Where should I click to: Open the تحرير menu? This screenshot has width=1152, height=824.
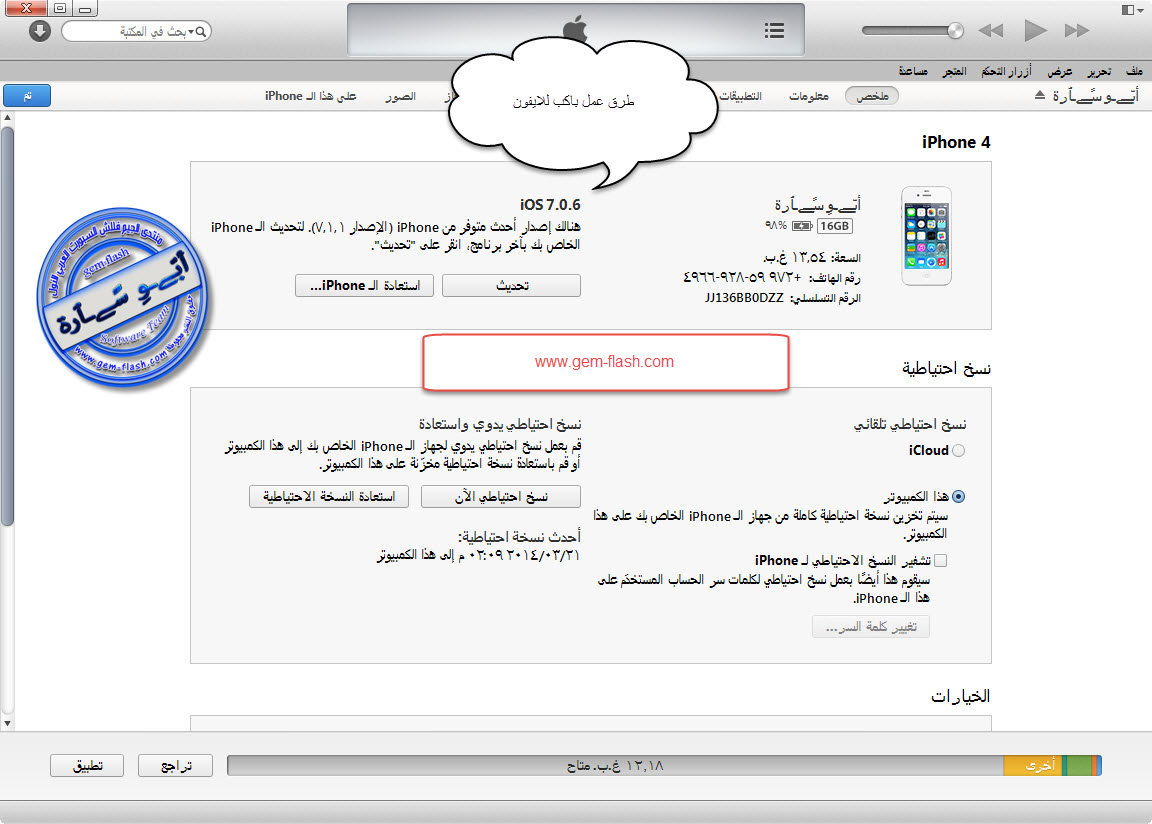pyautogui.click(x=1099, y=71)
